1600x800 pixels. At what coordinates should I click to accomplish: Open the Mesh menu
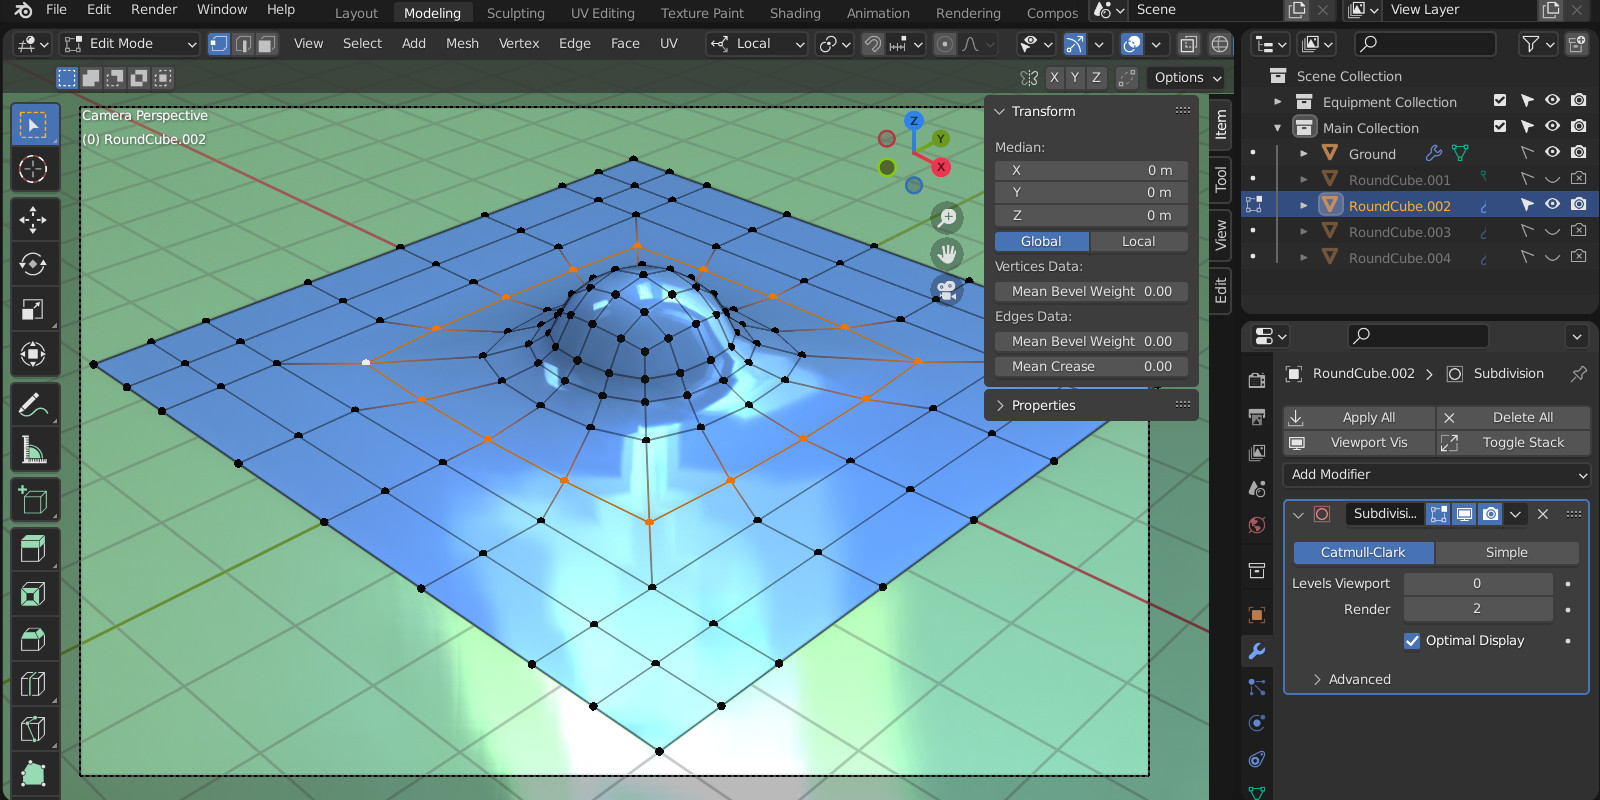point(462,44)
